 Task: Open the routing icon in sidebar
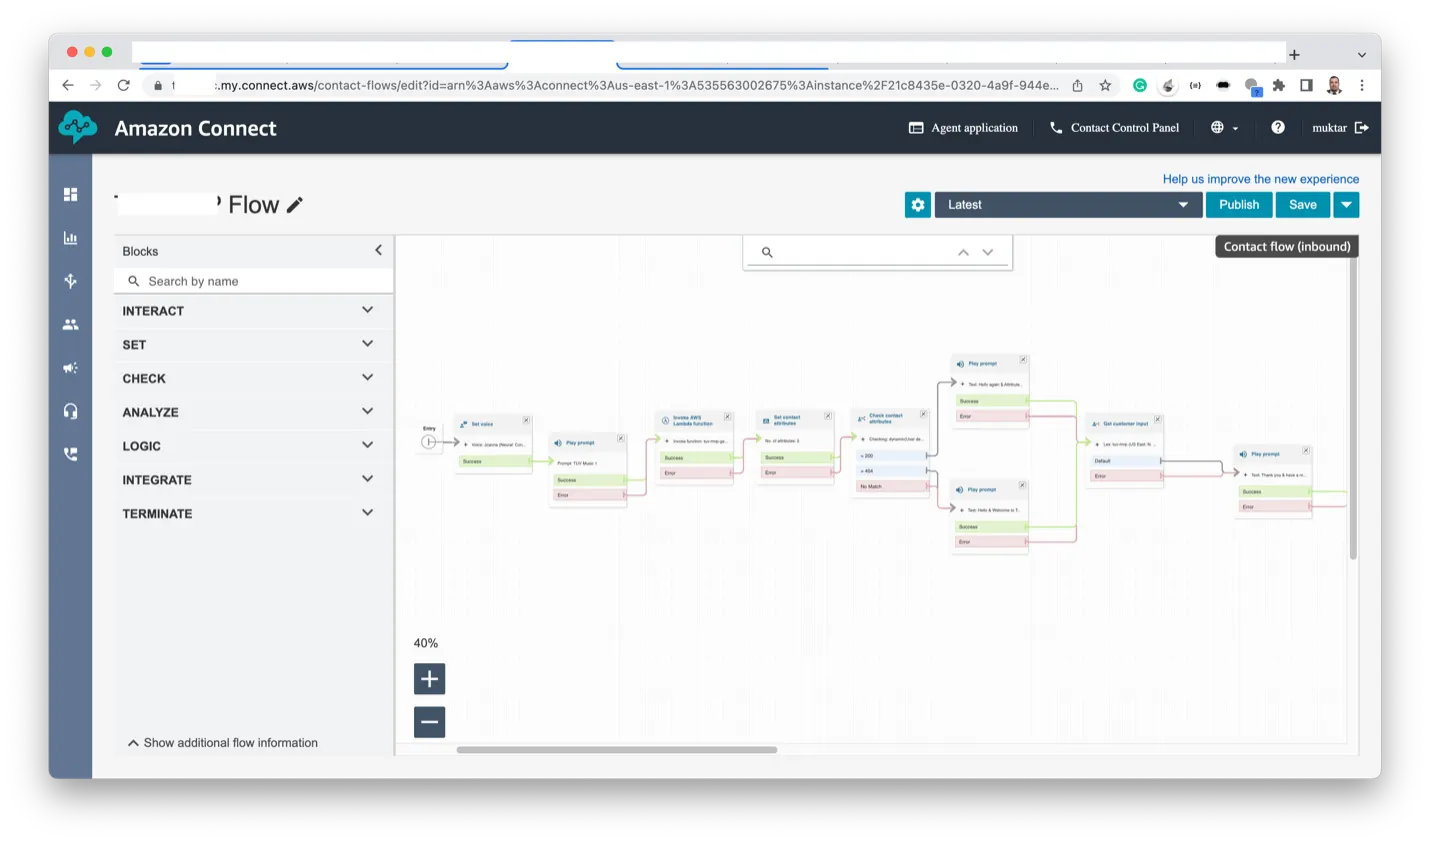pos(70,281)
